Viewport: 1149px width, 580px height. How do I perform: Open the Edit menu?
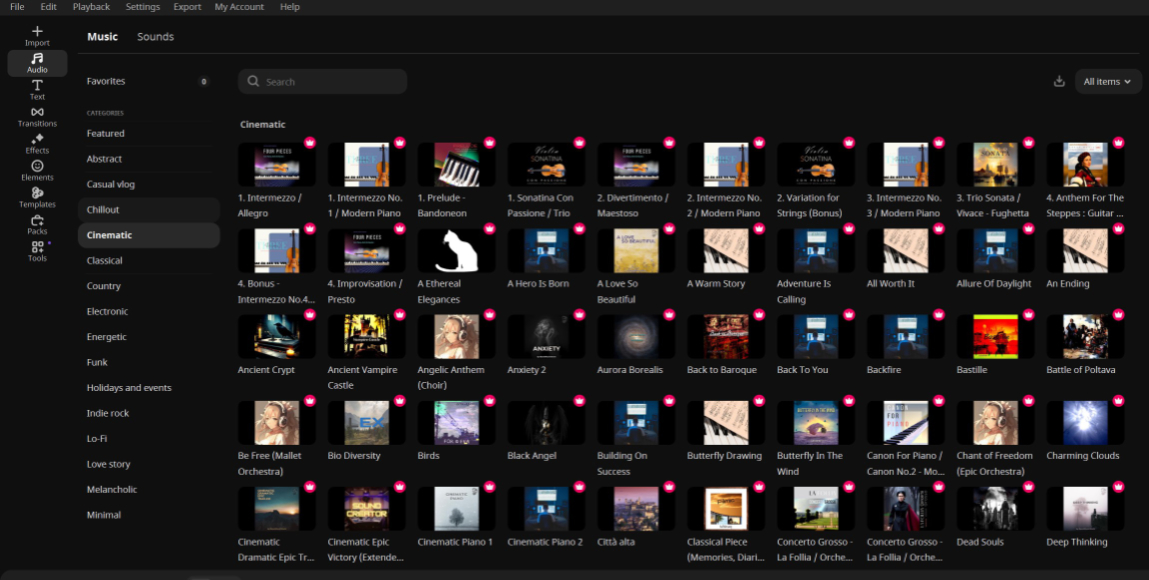click(x=48, y=7)
